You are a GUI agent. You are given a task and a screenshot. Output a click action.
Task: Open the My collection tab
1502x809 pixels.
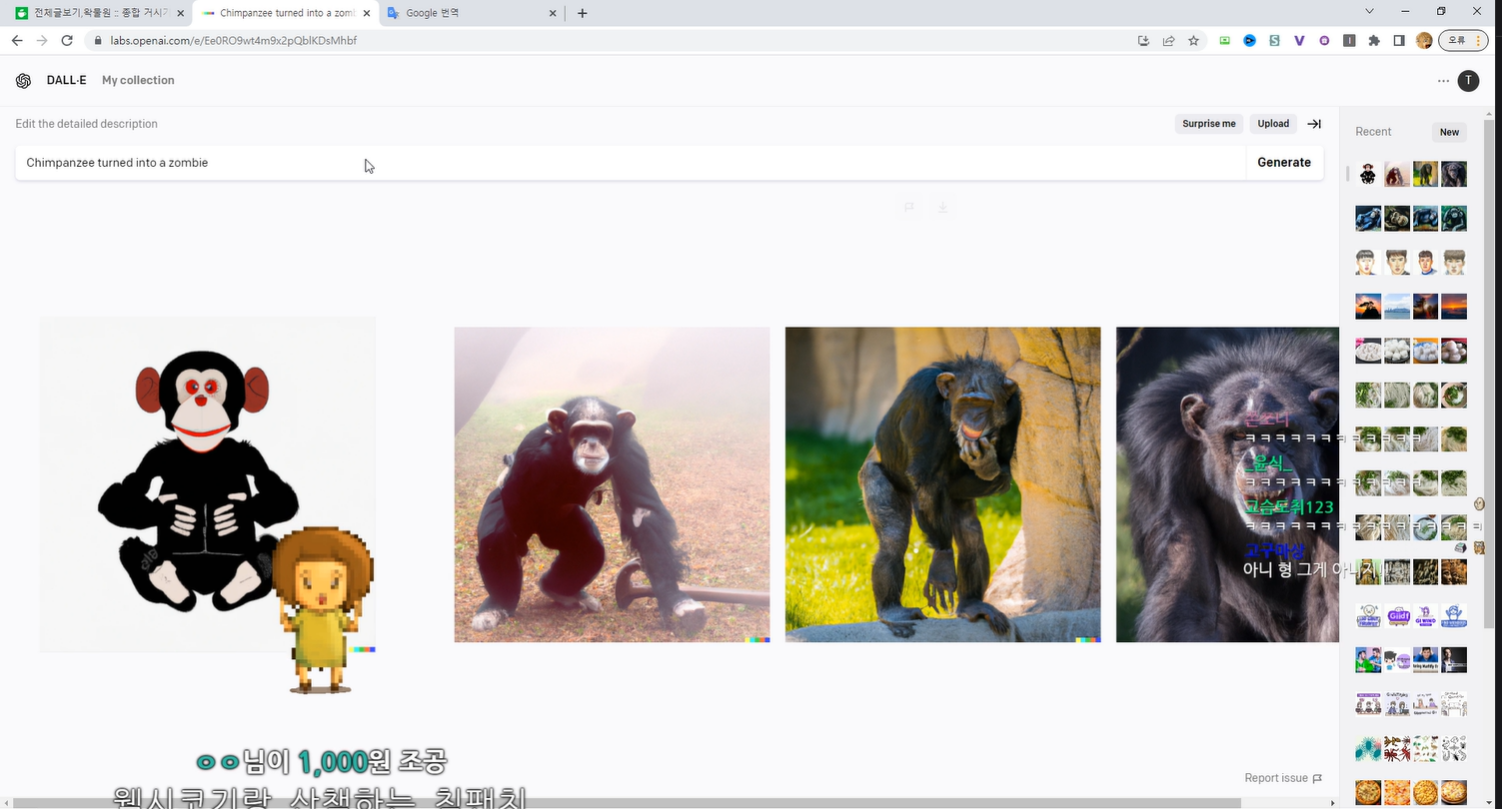pos(138,80)
